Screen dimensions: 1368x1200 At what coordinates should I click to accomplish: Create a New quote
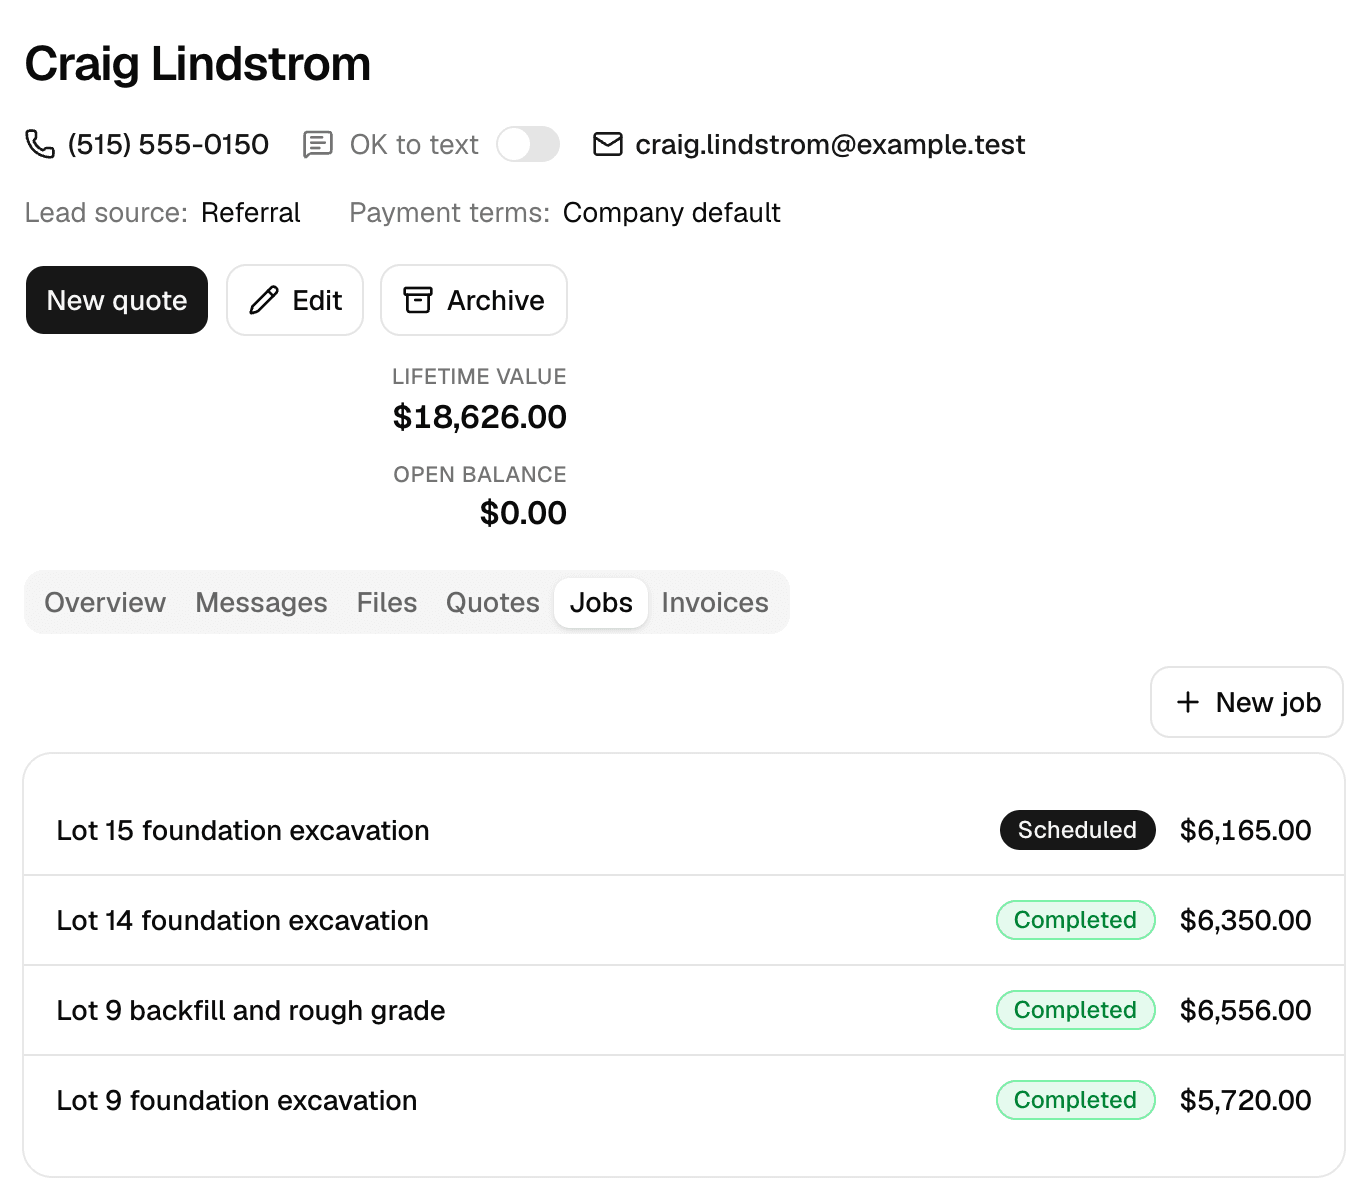pos(117,300)
